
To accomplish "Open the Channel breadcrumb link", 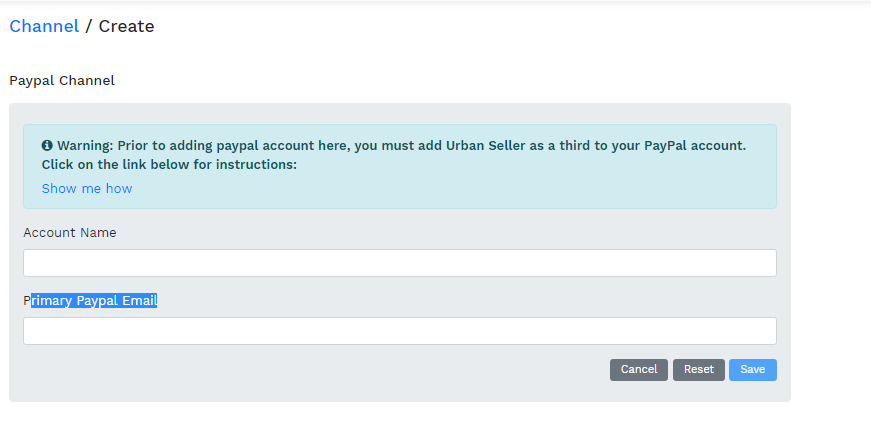I will 44,26.
